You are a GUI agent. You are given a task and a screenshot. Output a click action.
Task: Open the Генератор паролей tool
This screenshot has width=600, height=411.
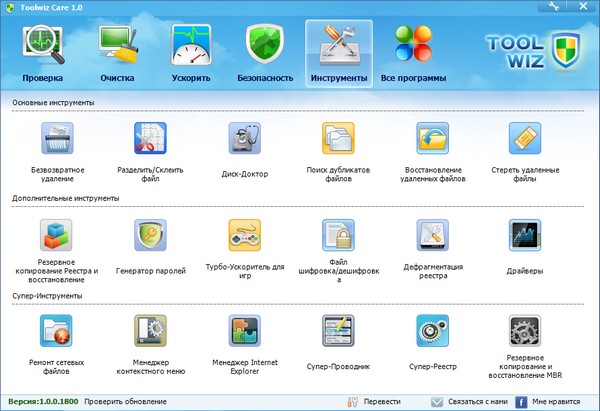pos(152,238)
